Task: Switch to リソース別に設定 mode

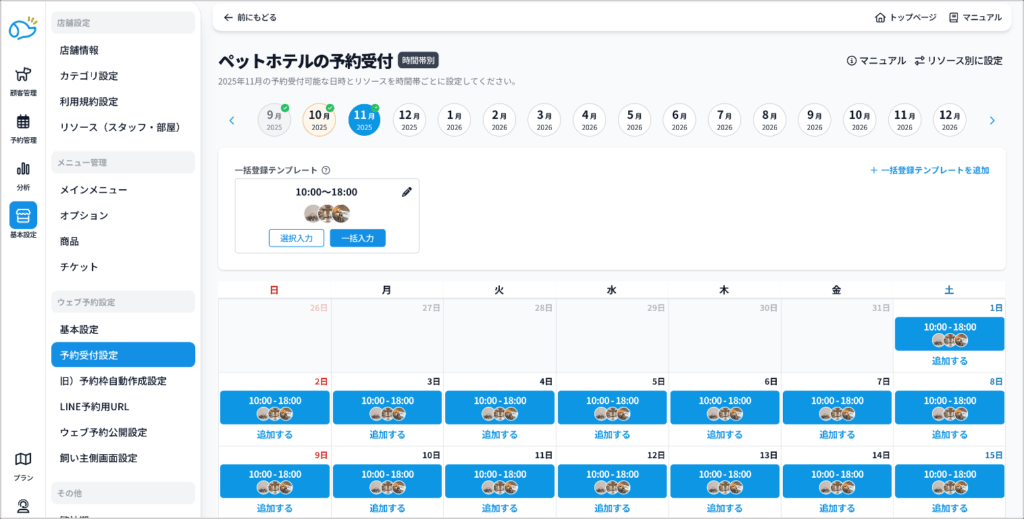Action: coord(958,61)
